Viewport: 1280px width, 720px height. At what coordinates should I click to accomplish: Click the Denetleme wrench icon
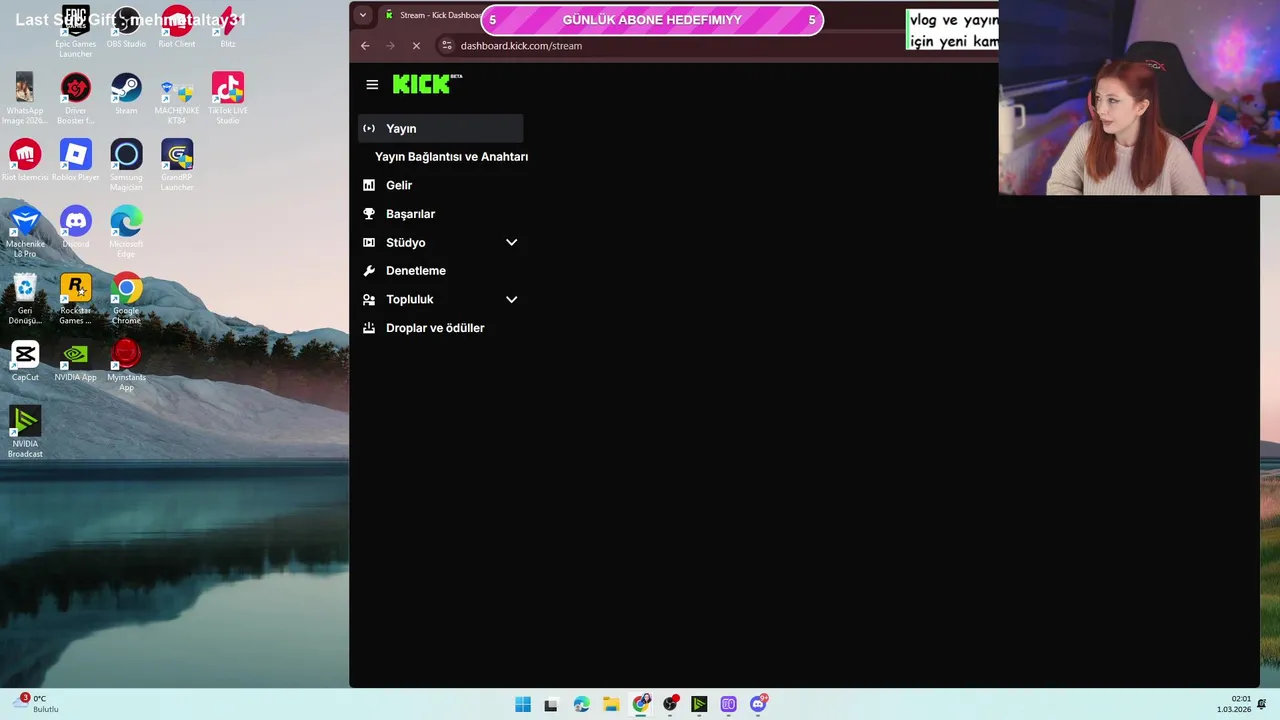[369, 271]
